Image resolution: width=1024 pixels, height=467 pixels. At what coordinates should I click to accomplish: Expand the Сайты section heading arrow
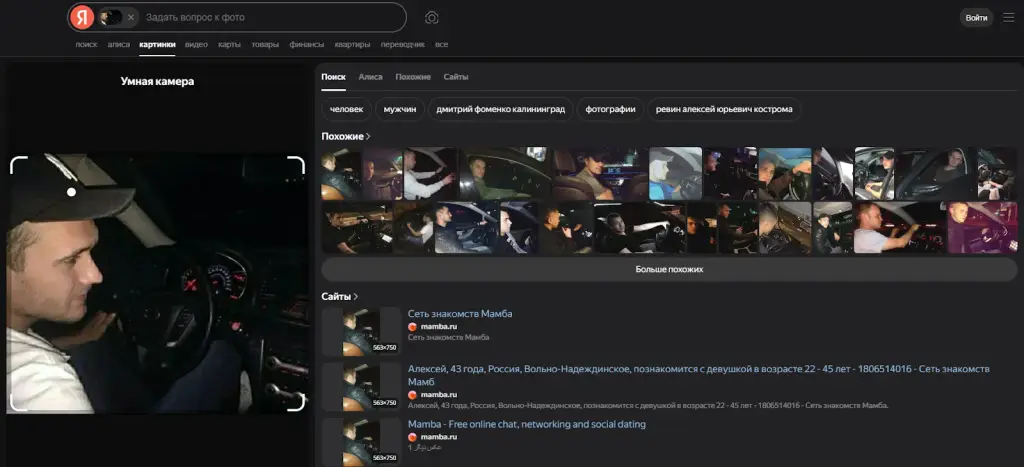356,297
